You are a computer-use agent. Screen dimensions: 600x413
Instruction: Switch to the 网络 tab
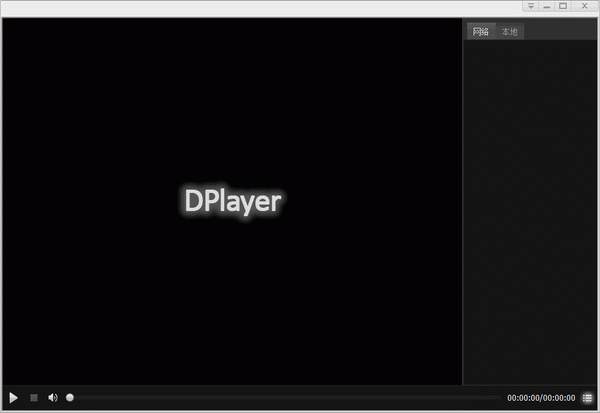[481, 32]
